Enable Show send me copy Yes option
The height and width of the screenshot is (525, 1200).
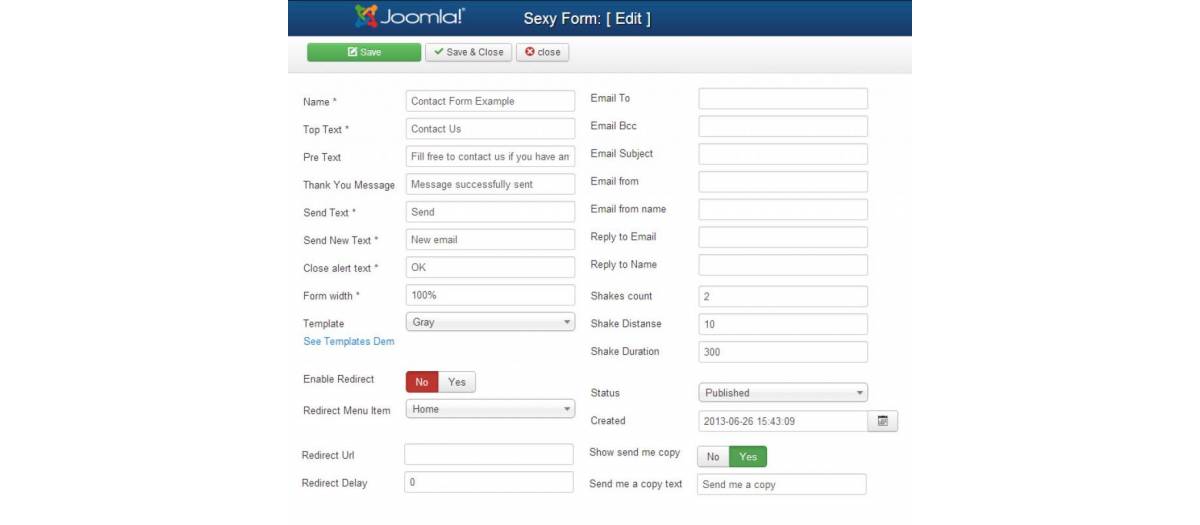(748, 457)
